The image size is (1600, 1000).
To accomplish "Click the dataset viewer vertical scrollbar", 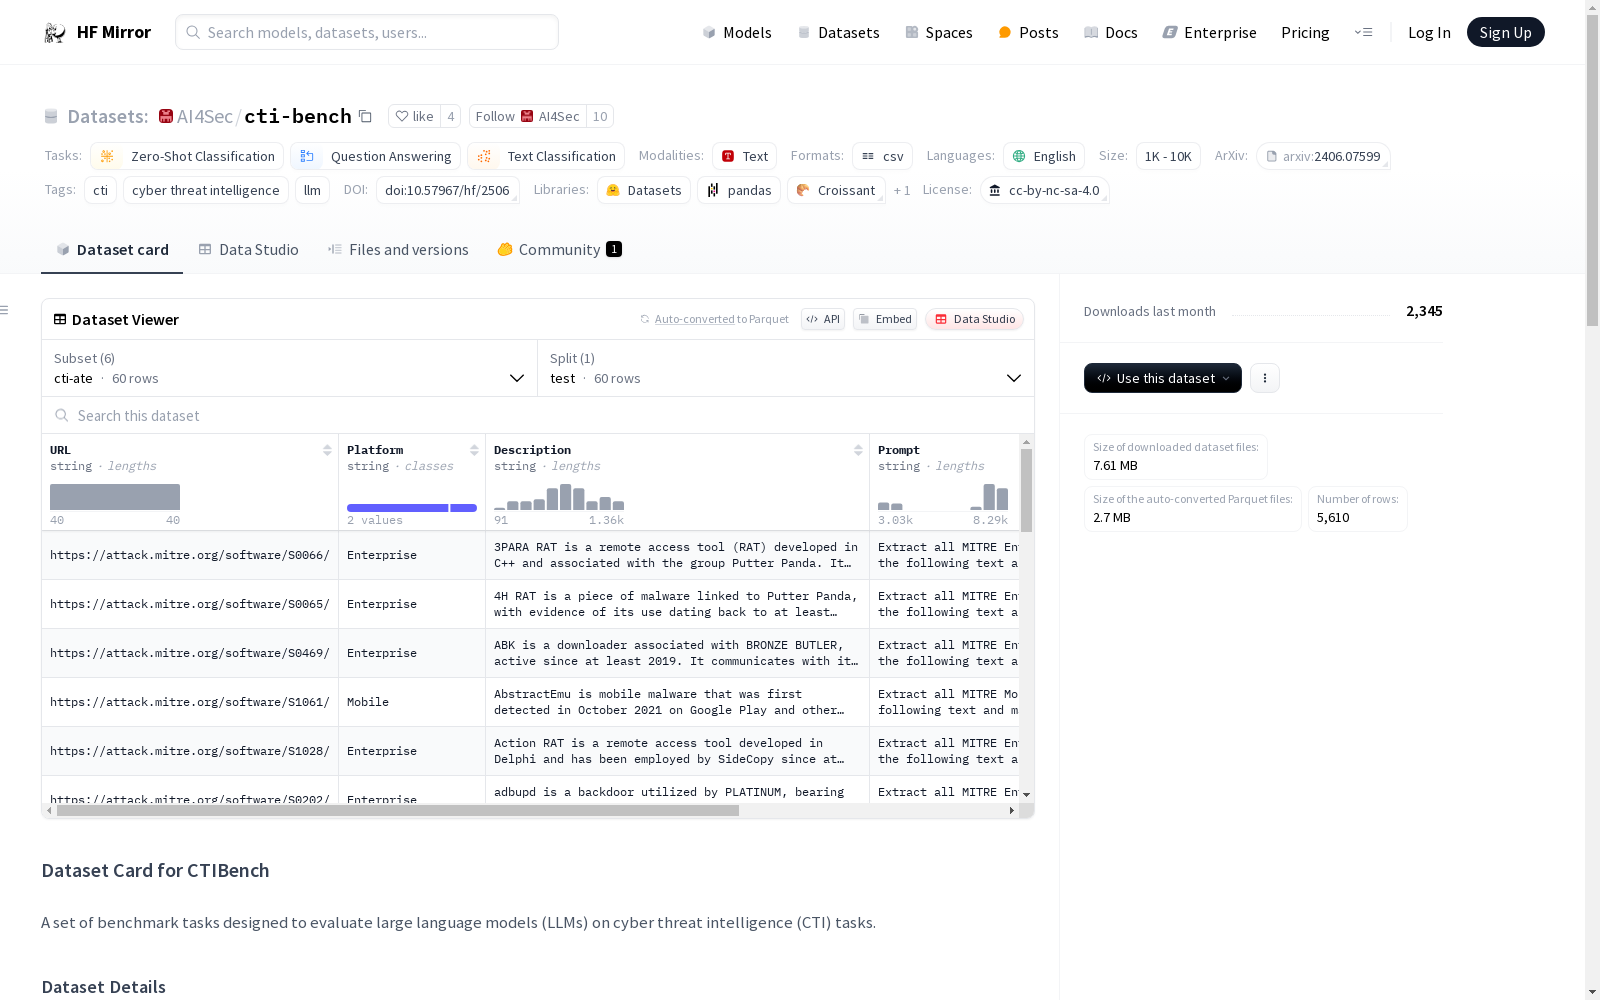I will pyautogui.click(x=1026, y=490).
